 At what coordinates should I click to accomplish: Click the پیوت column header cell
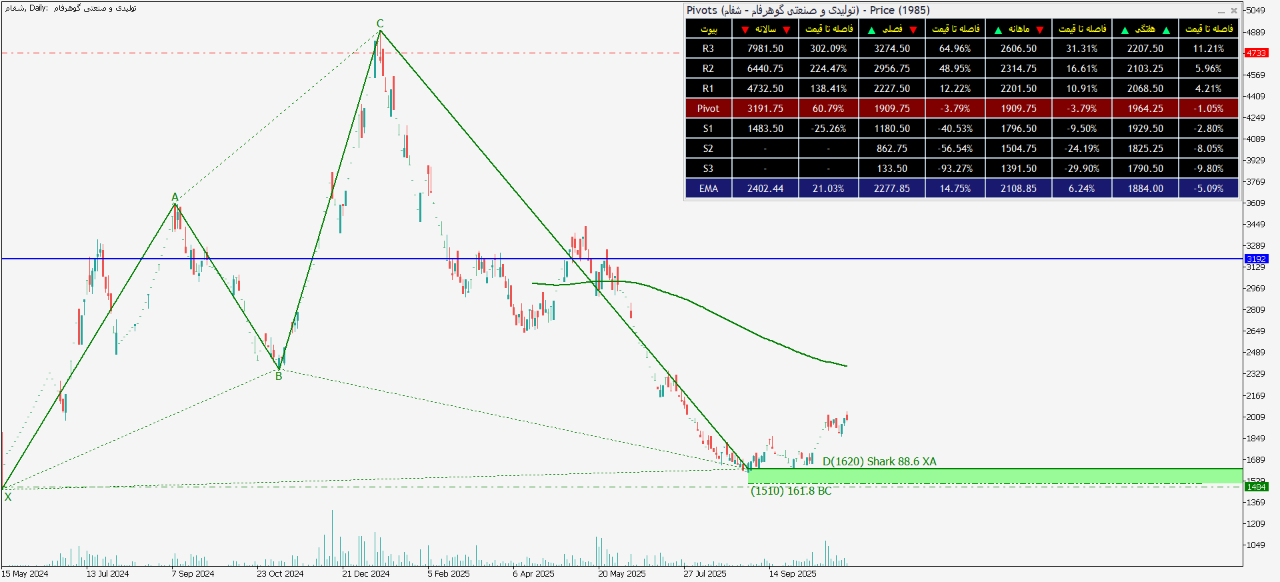click(708, 29)
